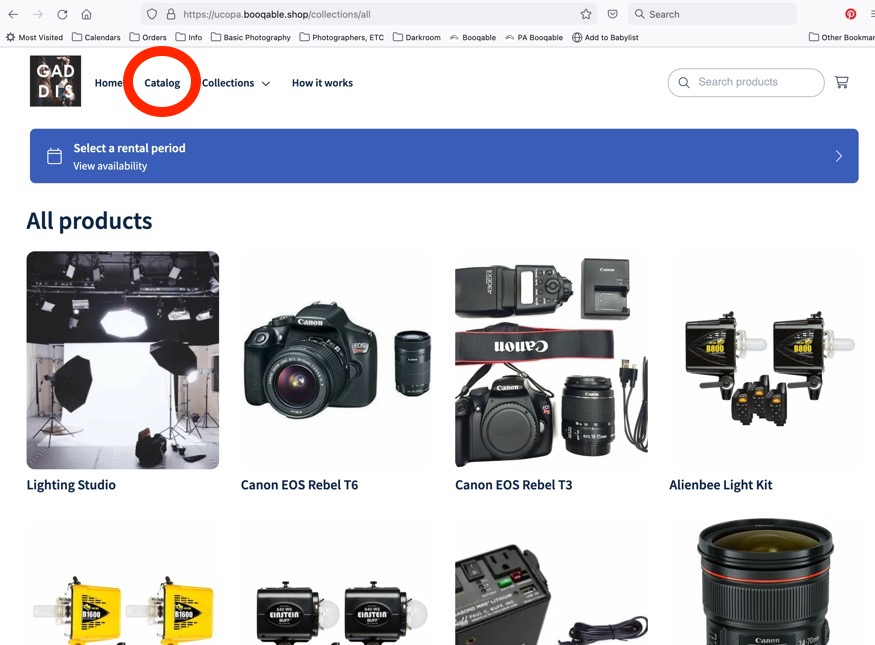Open the Info bookmark folder
Screen dimensions: 875x645
(189, 37)
